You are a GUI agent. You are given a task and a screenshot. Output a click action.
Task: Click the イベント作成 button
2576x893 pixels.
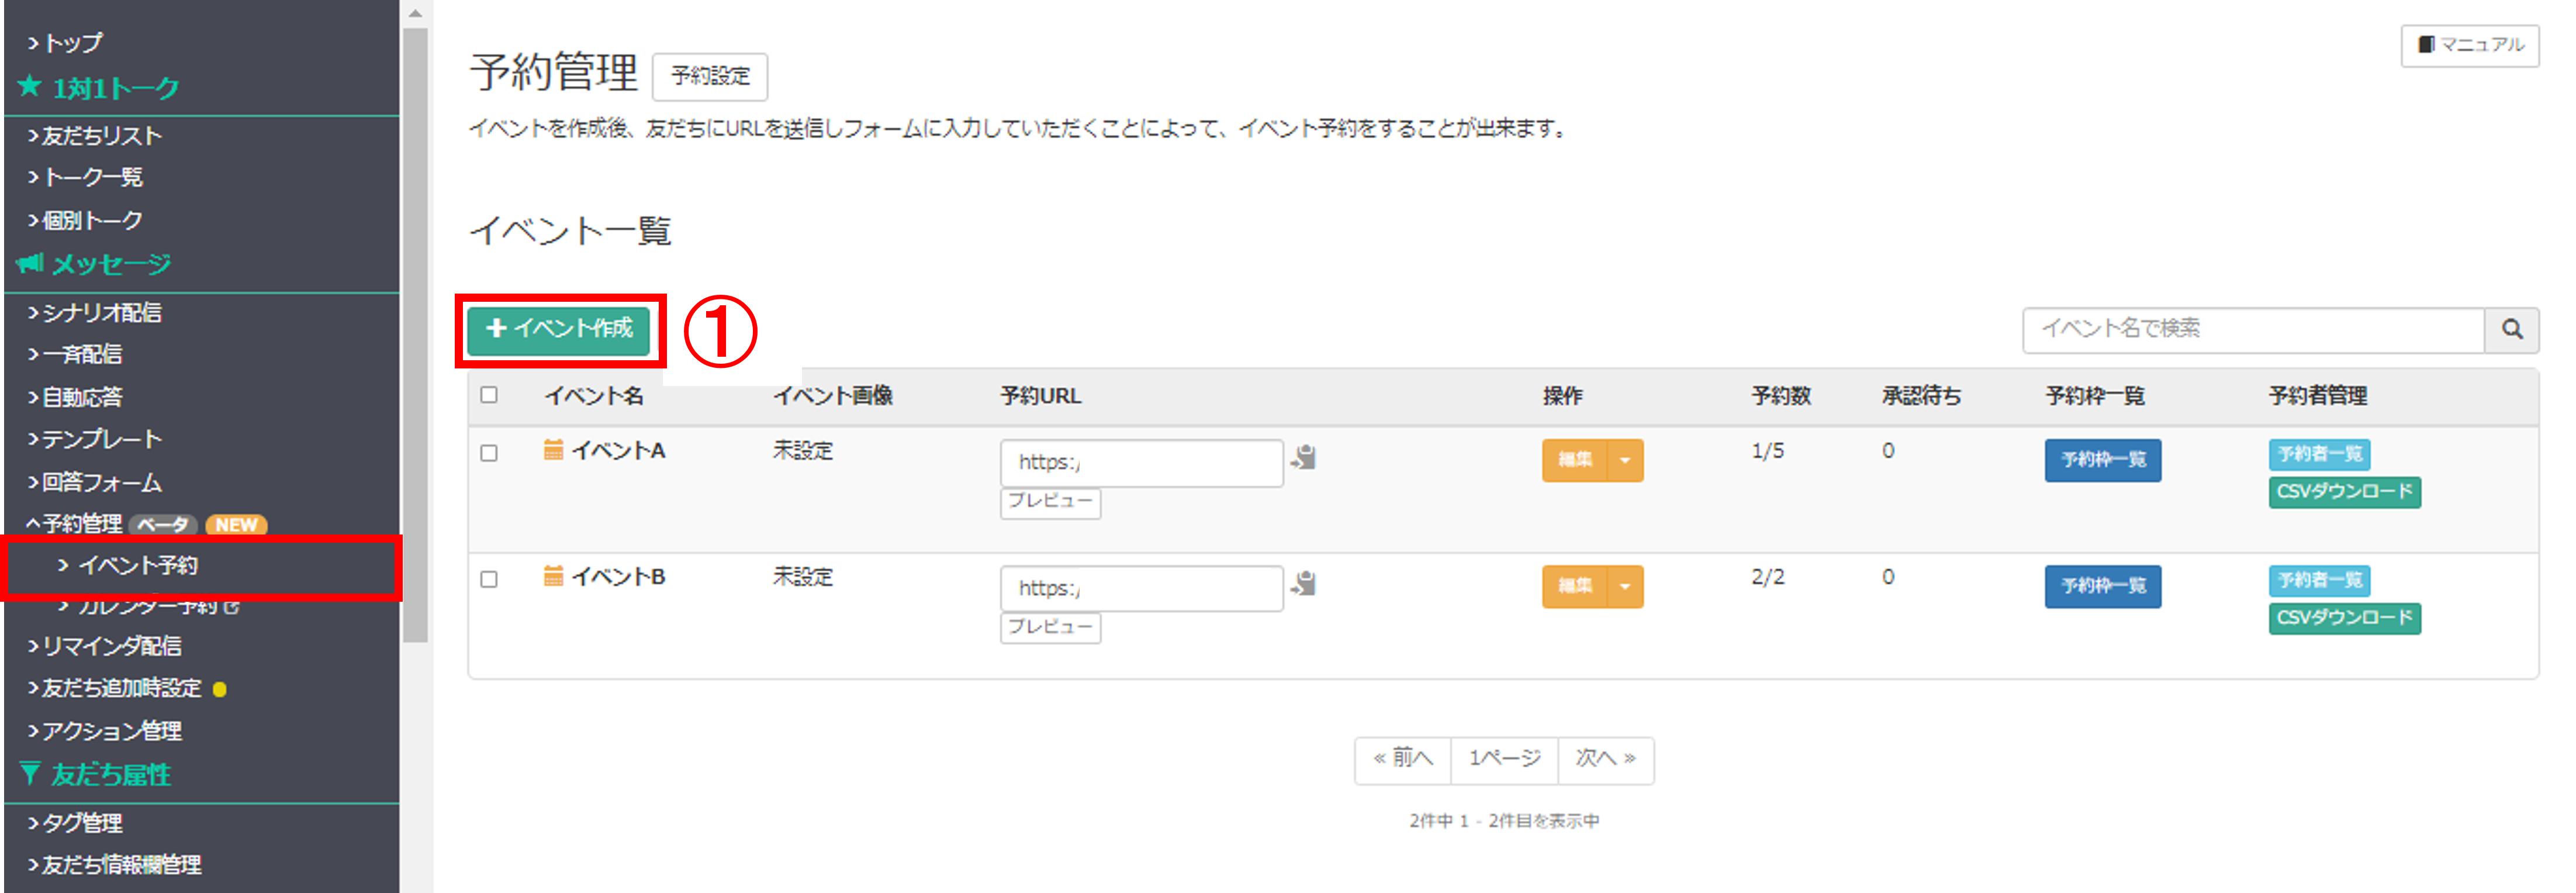(558, 329)
